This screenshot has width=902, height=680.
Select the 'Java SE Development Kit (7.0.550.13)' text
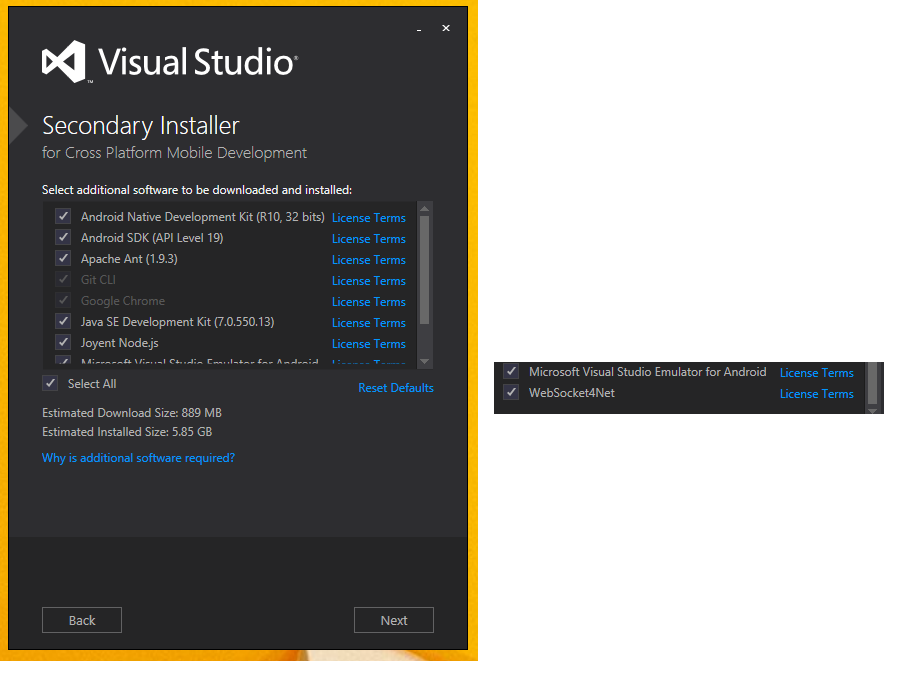177,322
